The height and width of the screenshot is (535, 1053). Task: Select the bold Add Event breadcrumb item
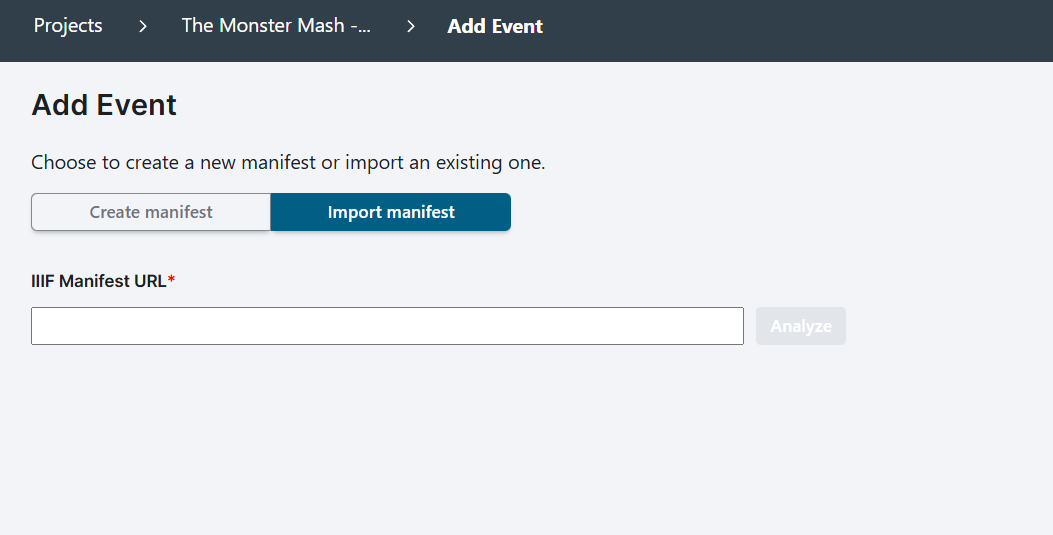(x=495, y=26)
